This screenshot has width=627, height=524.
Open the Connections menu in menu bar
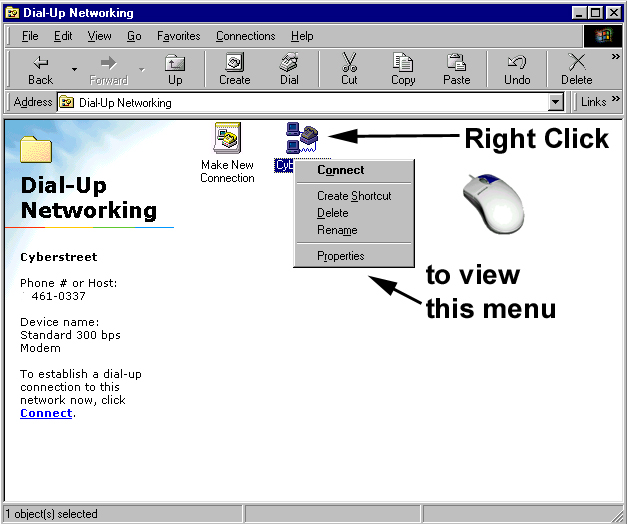click(x=245, y=36)
